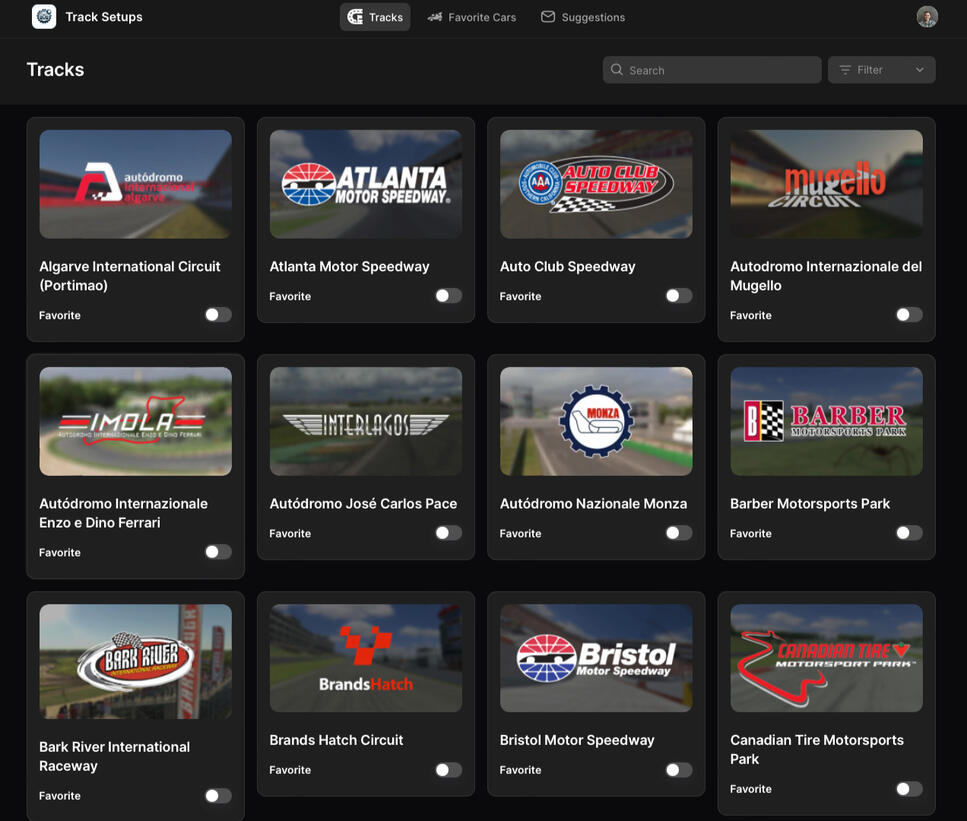The height and width of the screenshot is (821, 967).
Task: Click the Canadian Tire Motorsports Park title
Action: [817, 749]
